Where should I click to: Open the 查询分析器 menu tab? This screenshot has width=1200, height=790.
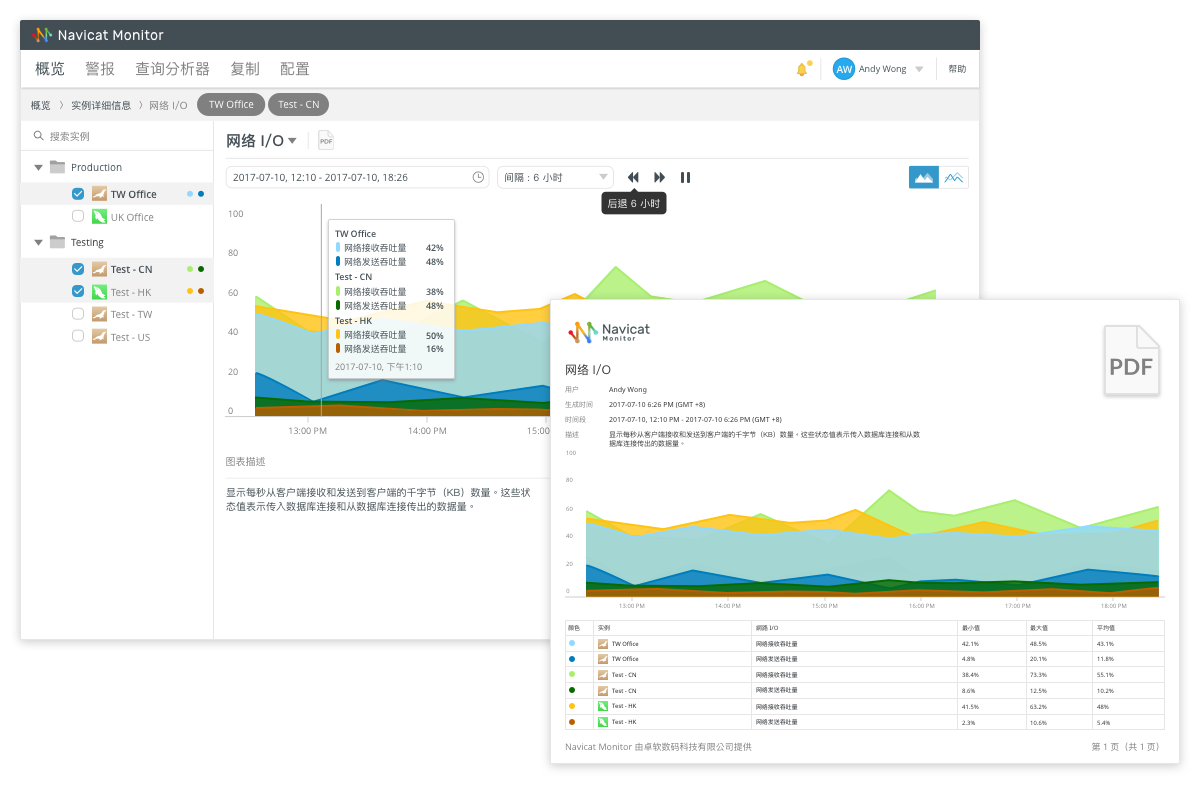coord(173,69)
